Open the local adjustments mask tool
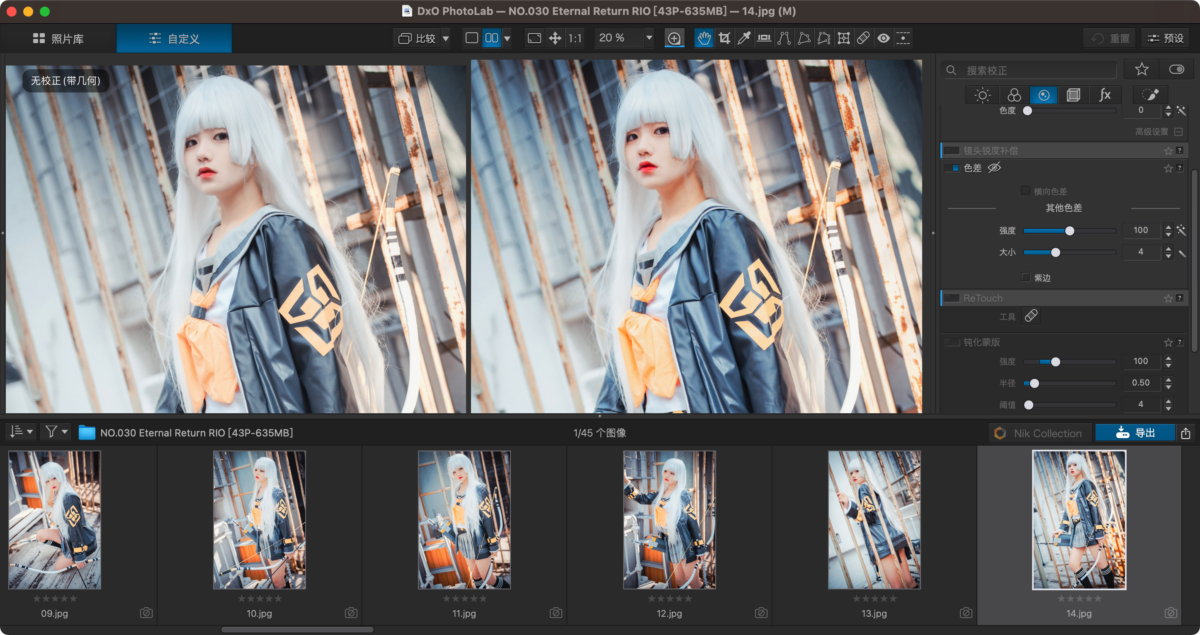The height and width of the screenshot is (635, 1200). pos(904,38)
